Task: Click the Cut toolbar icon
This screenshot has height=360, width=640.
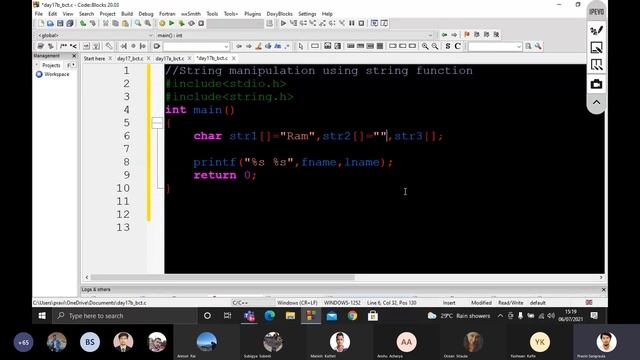Action: [106, 24]
